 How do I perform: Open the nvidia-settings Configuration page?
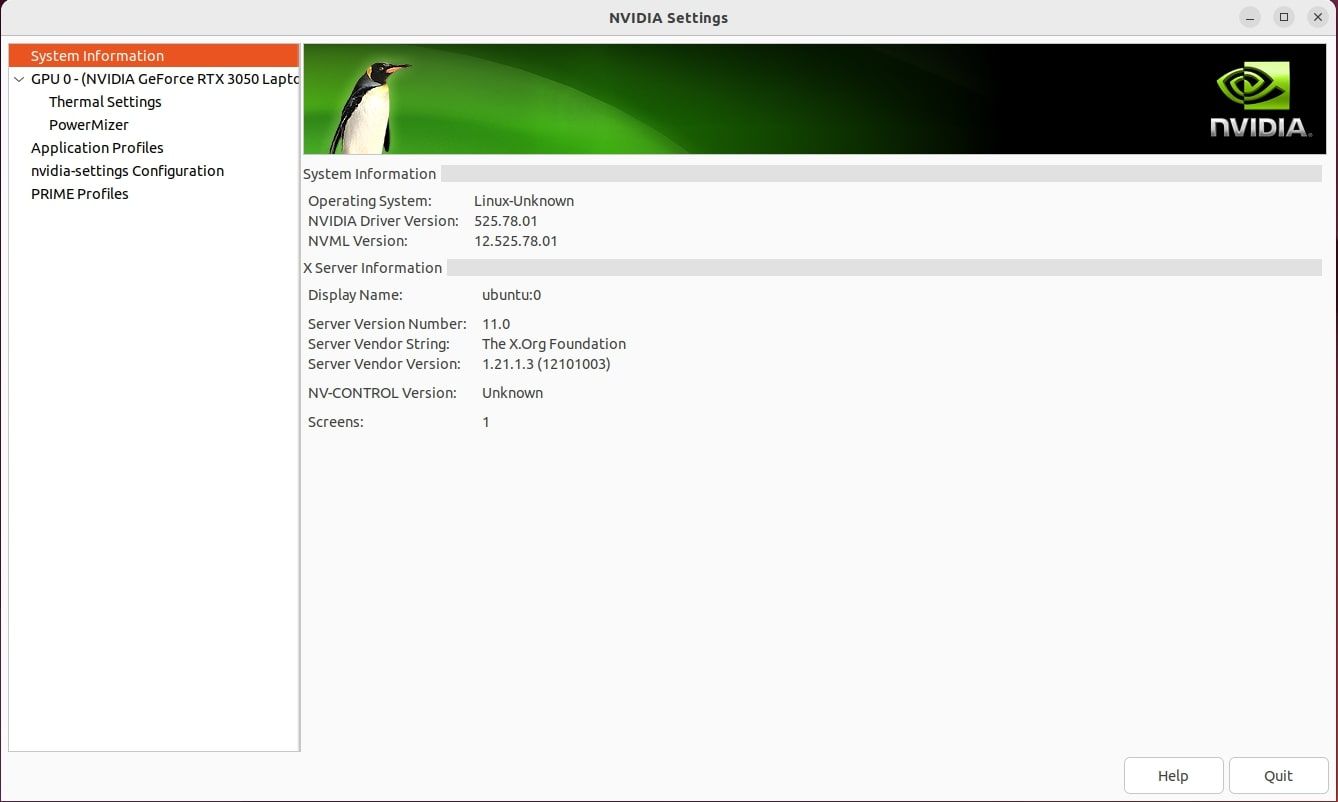click(127, 170)
